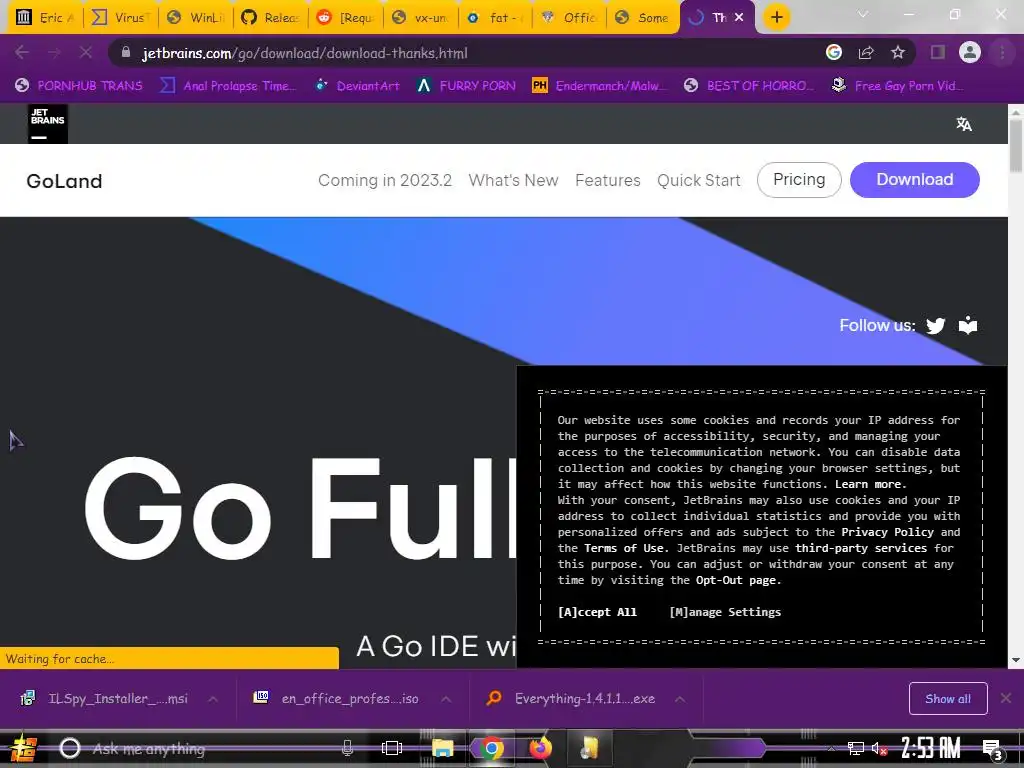
Task: Switch to the Eric tab
Action: [x=45, y=18]
